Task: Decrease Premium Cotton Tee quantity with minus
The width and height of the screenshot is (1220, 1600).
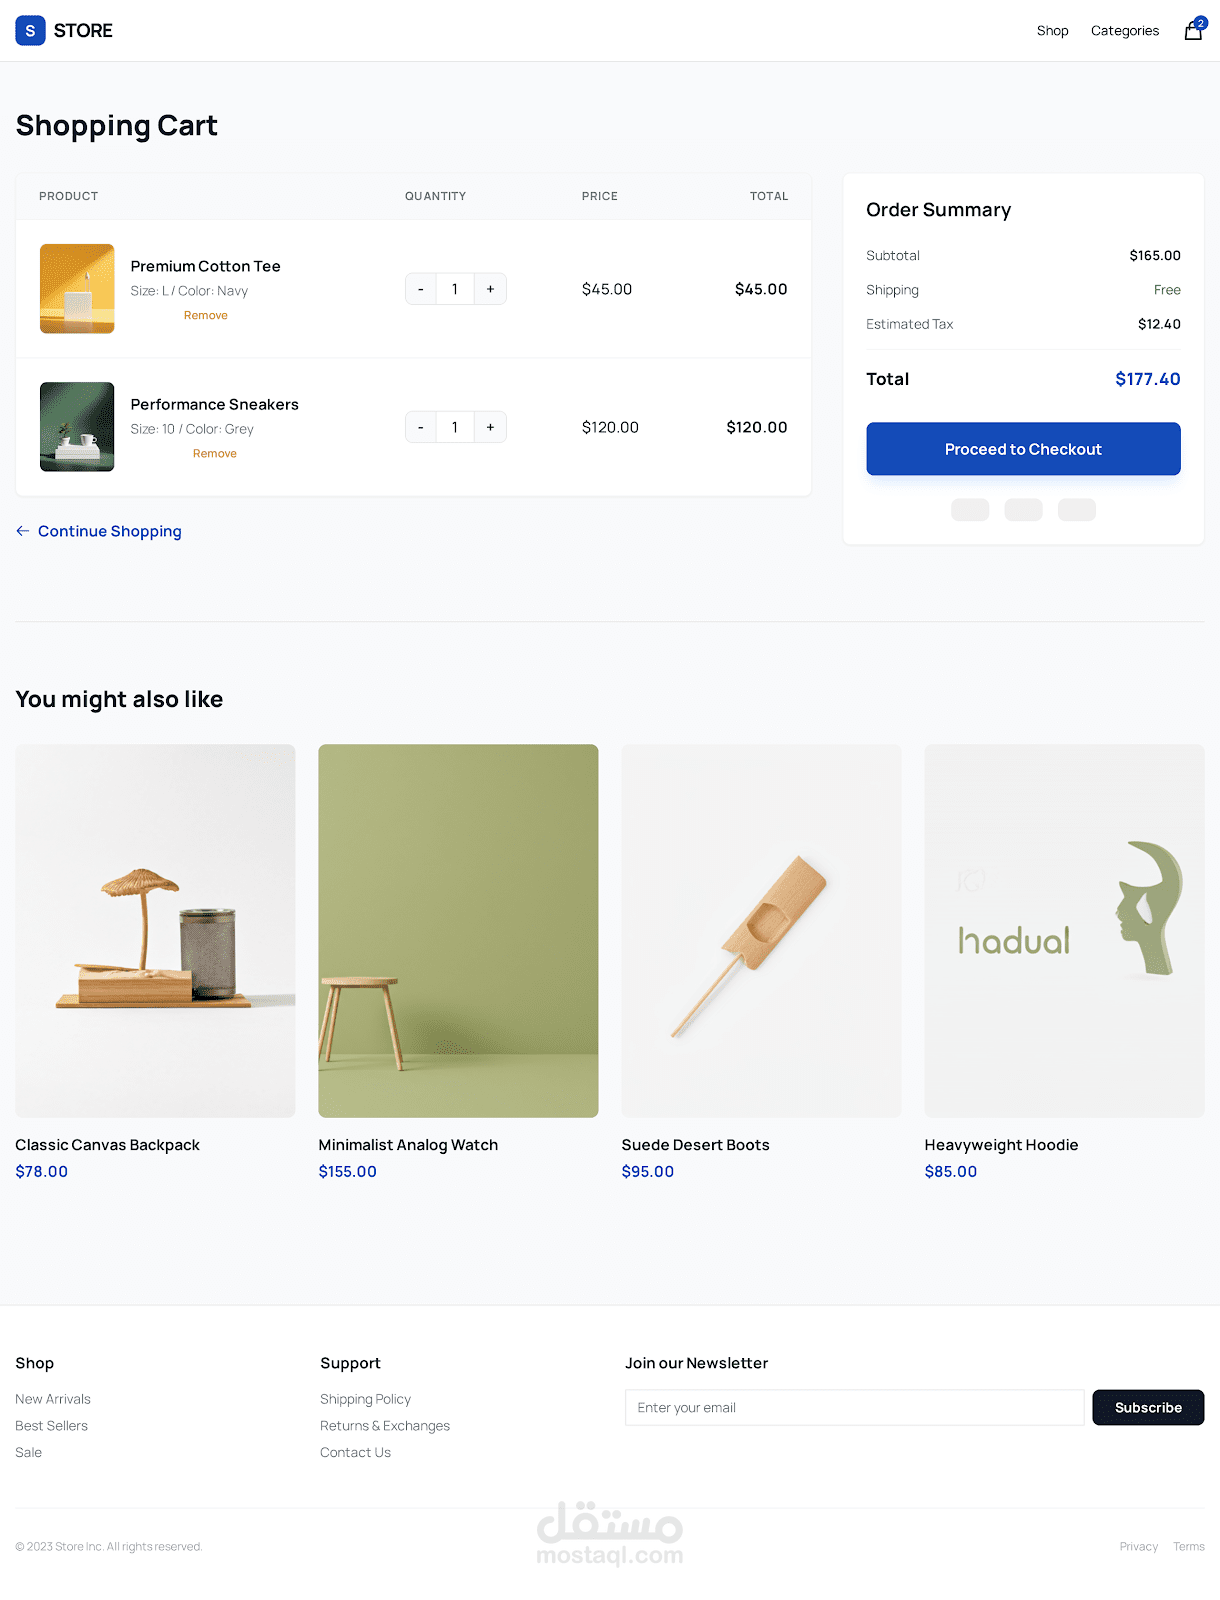Action: 421,289
